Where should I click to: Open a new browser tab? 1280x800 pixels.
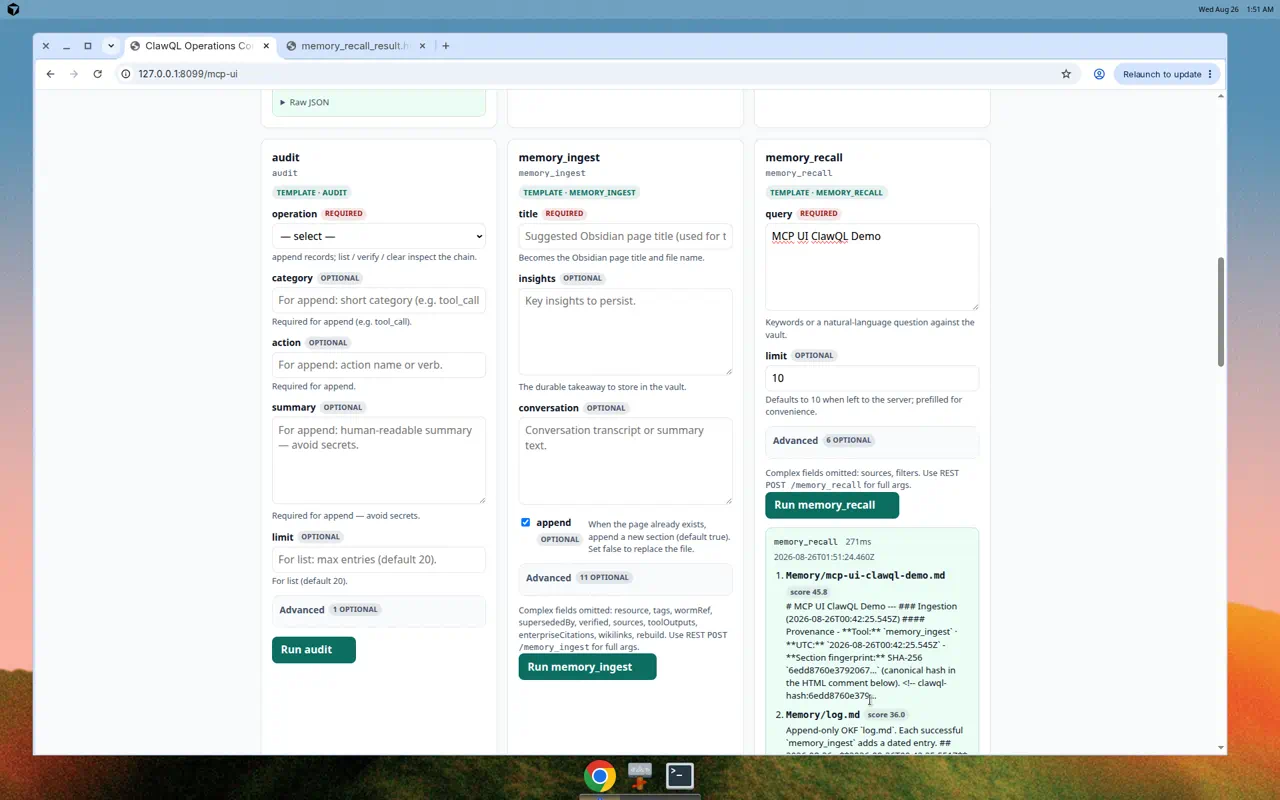coord(446,46)
